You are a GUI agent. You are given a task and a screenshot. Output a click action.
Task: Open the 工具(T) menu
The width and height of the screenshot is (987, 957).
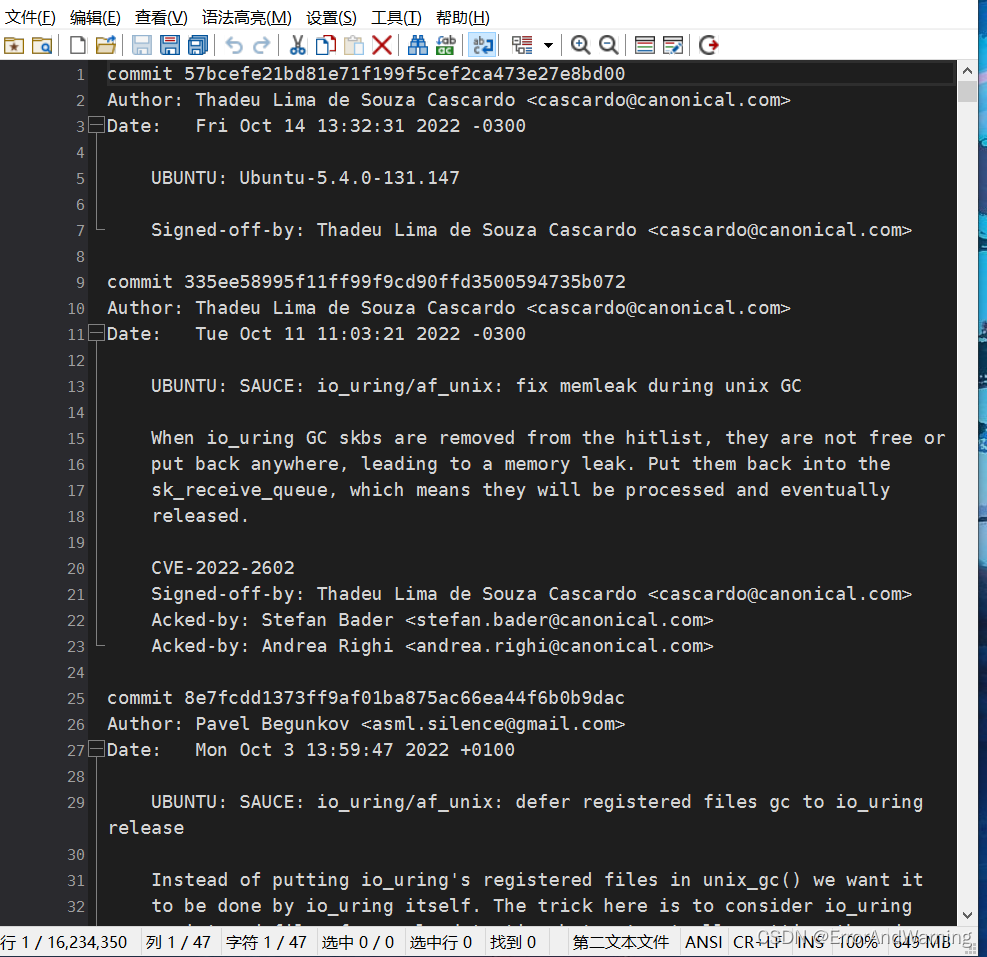point(396,17)
